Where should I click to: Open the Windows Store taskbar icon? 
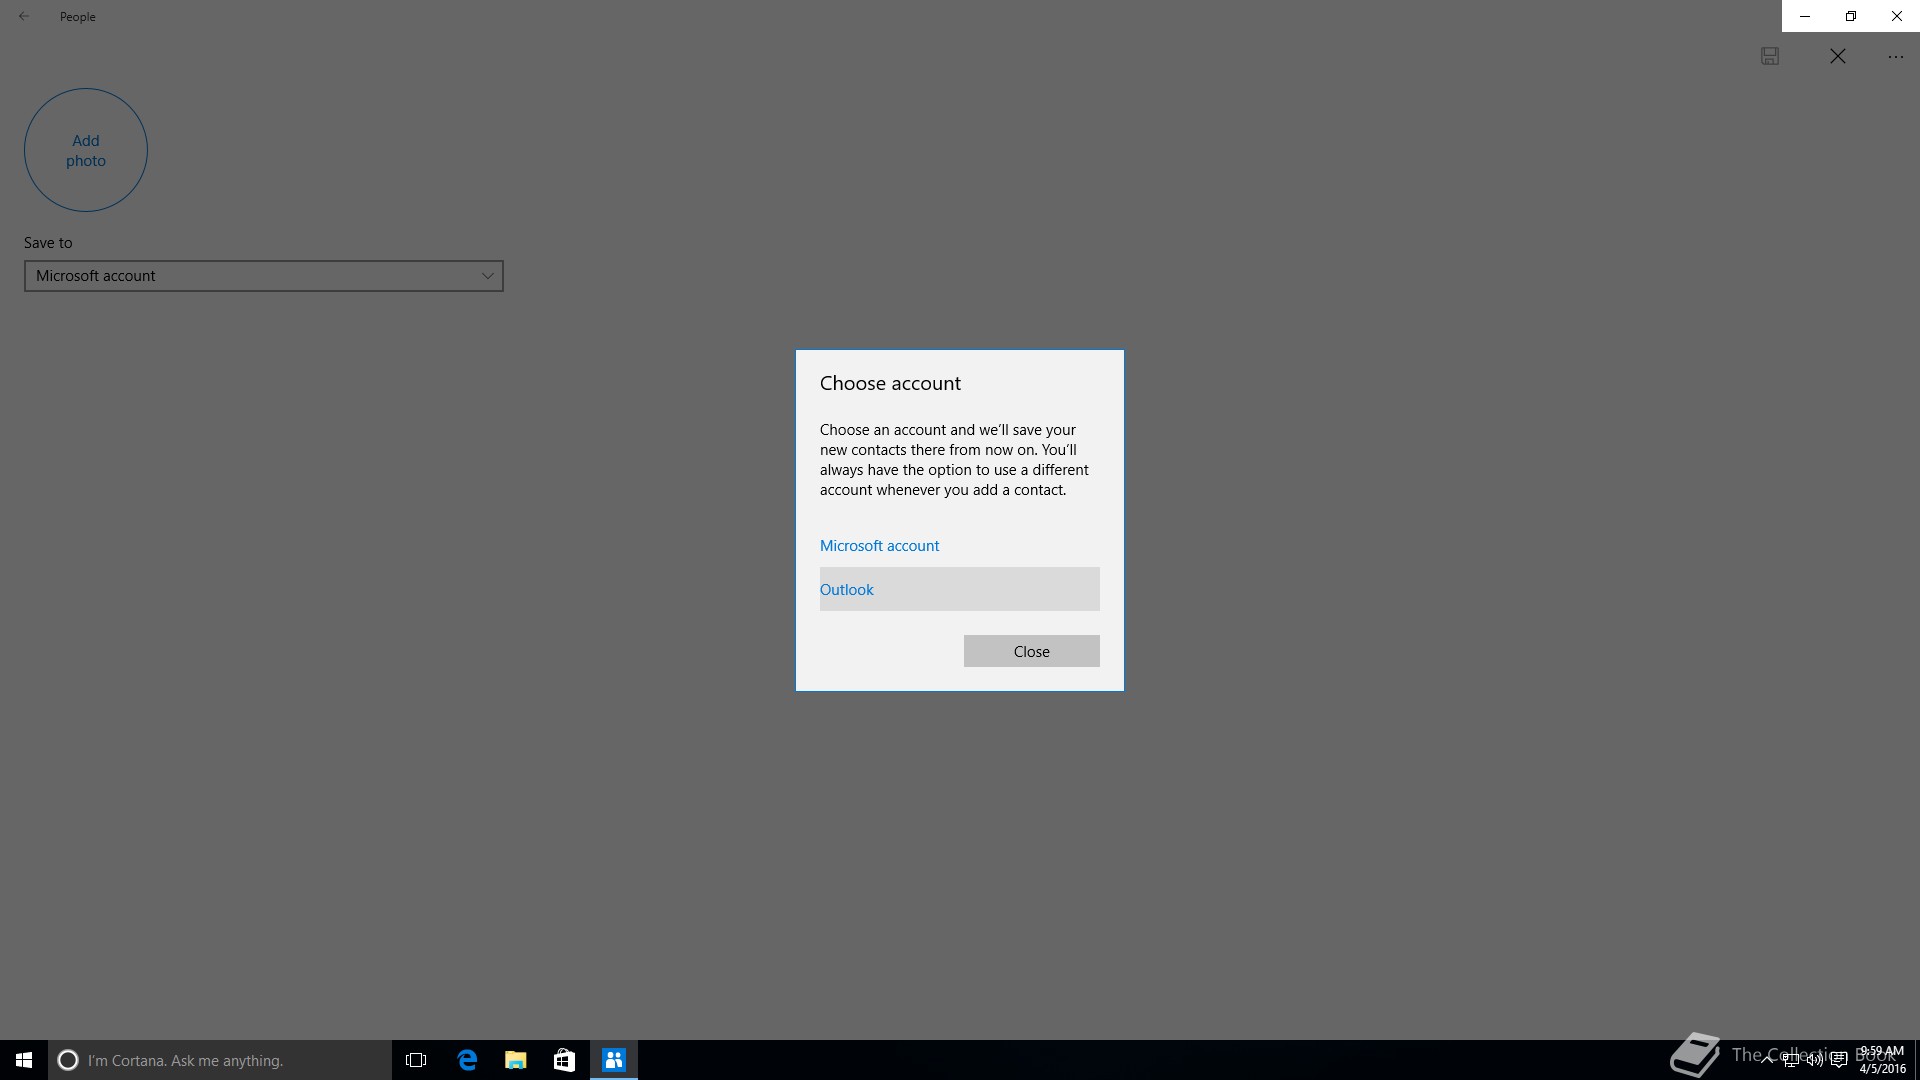[x=564, y=1060]
